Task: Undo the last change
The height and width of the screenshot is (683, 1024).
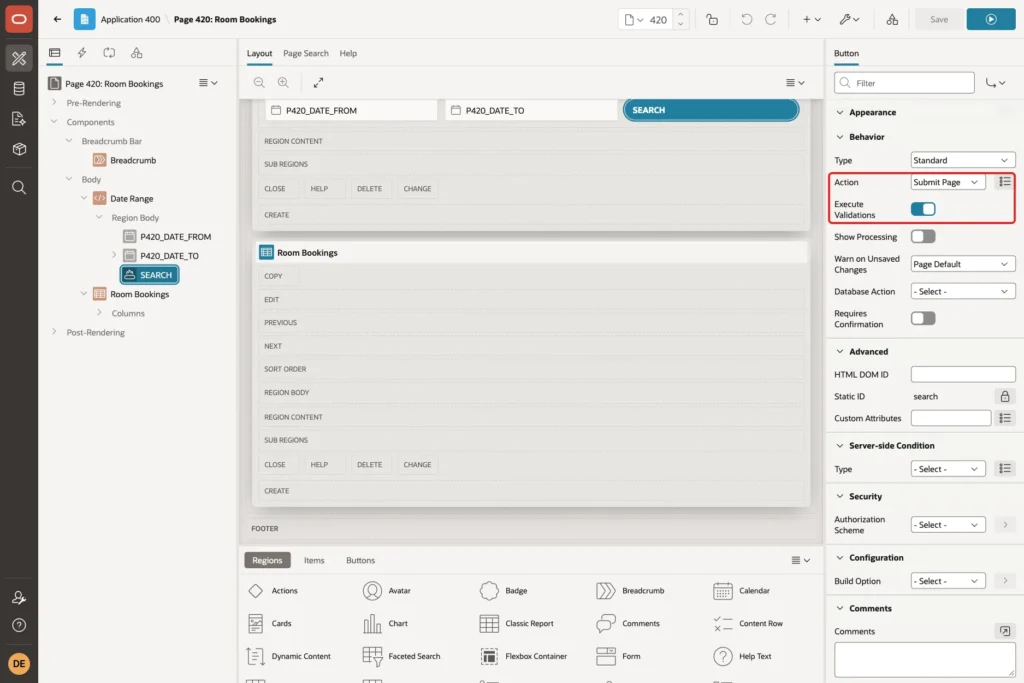Action: tap(746, 20)
